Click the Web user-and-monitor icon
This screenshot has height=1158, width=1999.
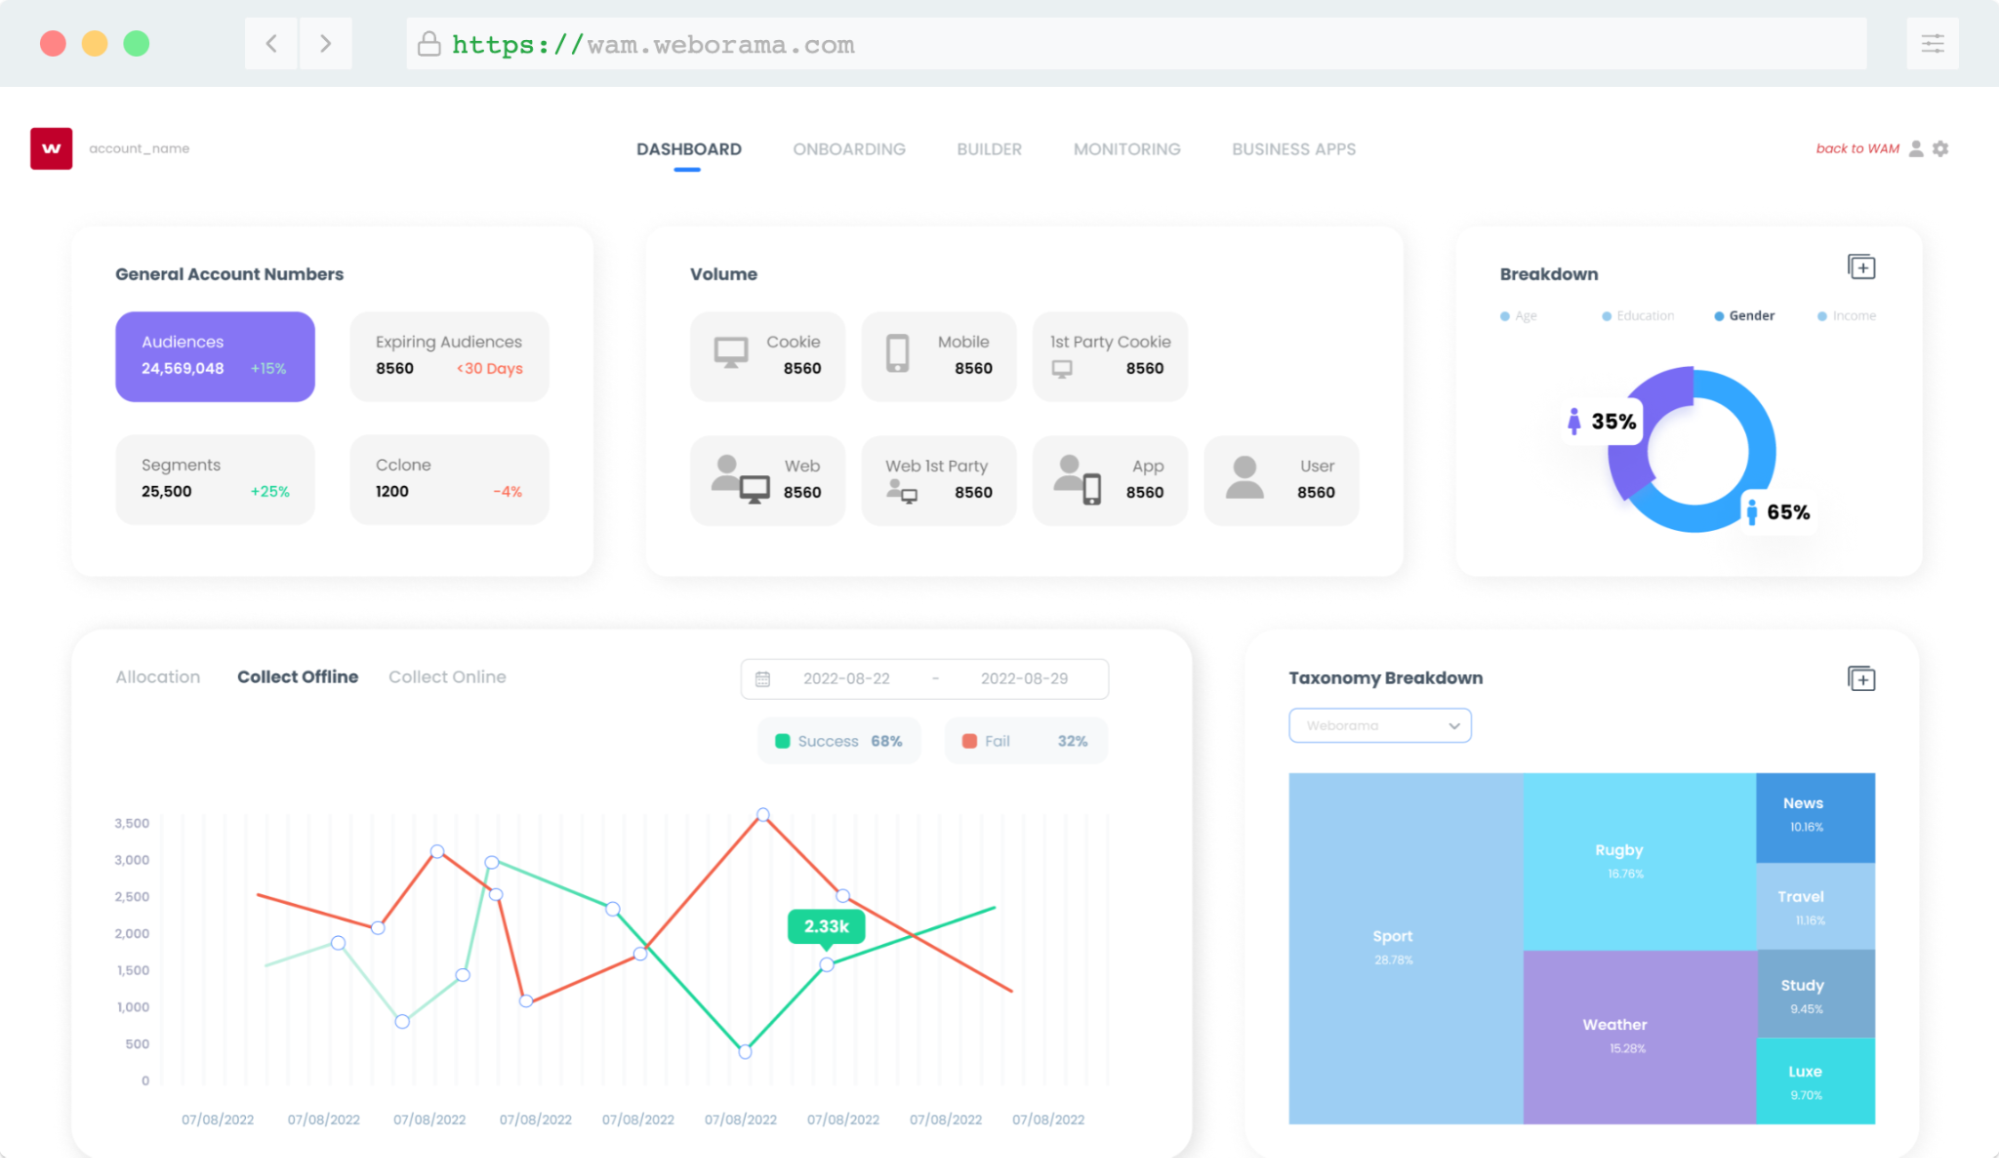click(740, 479)
